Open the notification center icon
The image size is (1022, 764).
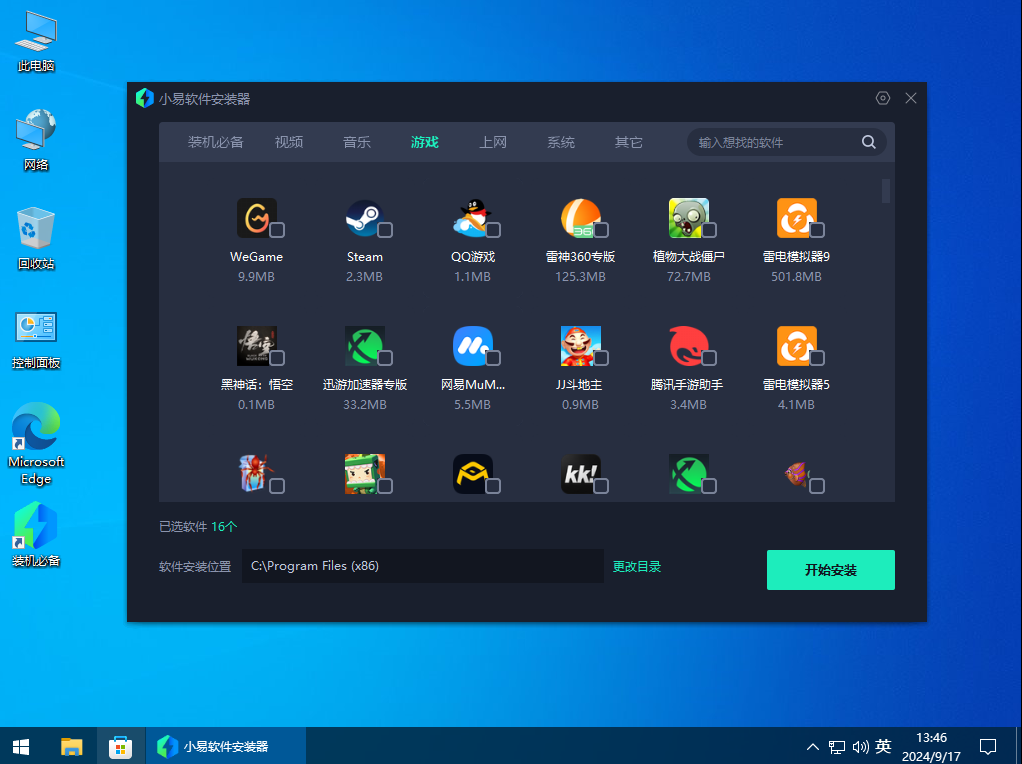[x=988, y=746]
